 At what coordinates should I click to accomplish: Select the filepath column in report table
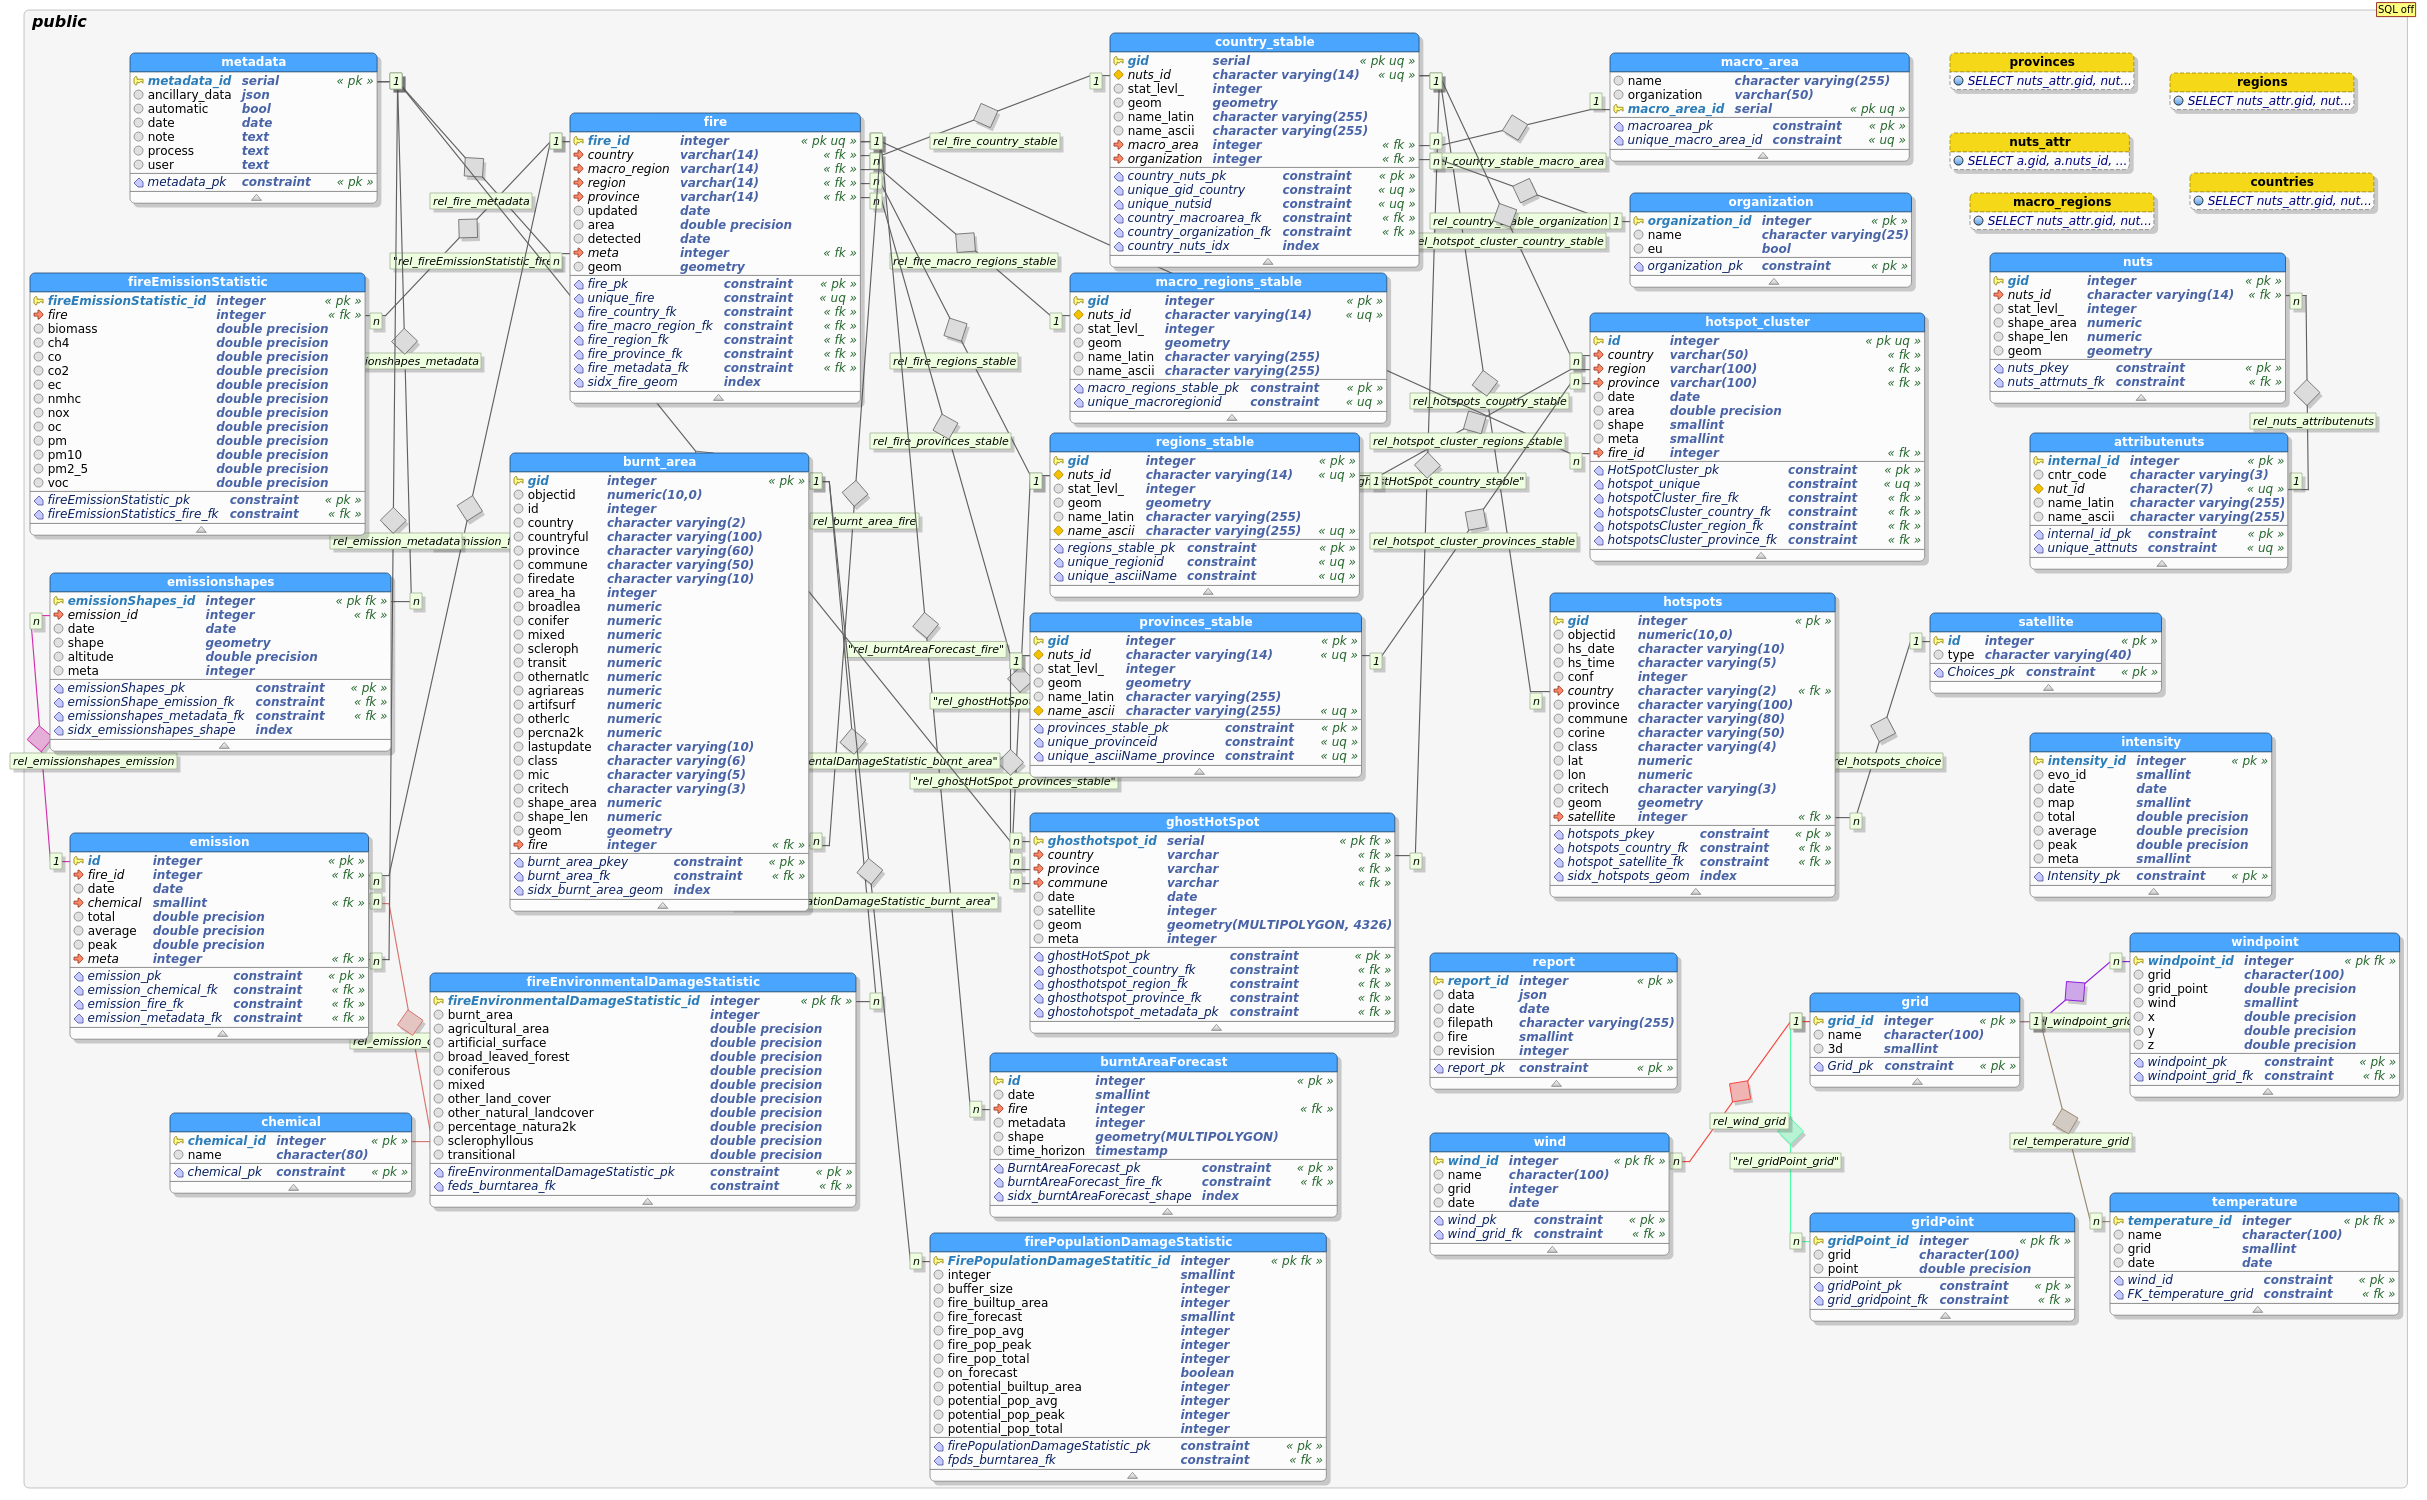coord(1553,1023)
